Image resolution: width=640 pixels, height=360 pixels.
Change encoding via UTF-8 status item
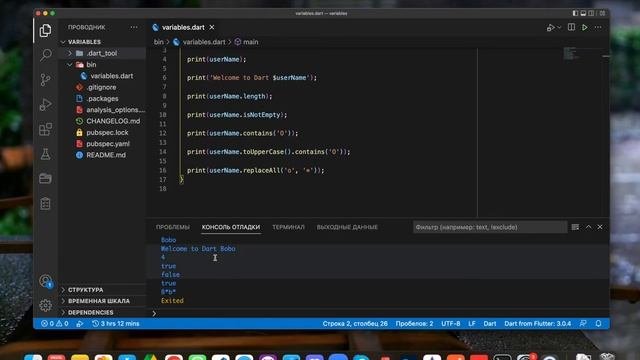click(451, 324)
